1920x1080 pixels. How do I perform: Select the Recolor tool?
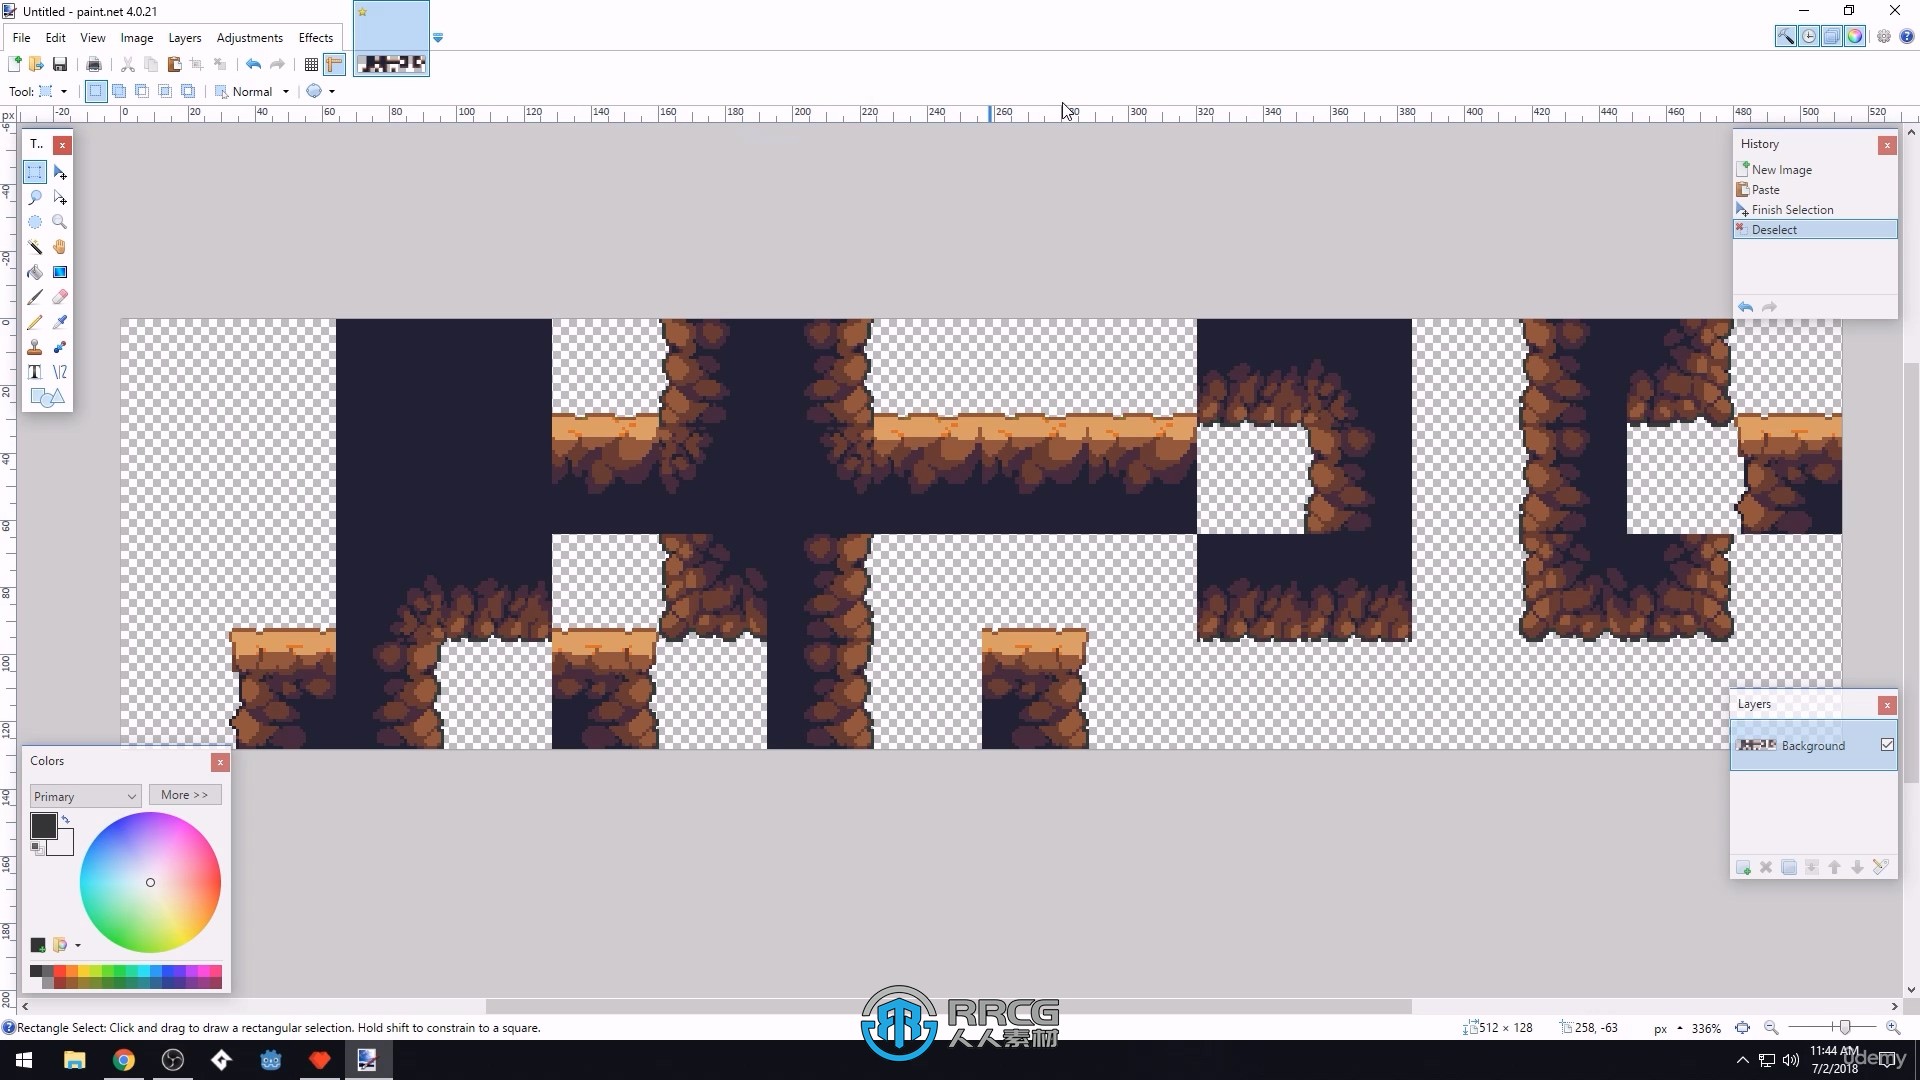click(x=60, y=347)
